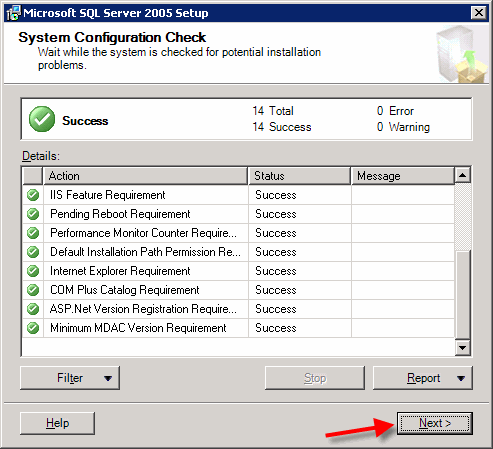Image resolution: width=493 pixels, height=449 pixels.
Task: Open Help for the configuration check
Action: coord(57,423)
